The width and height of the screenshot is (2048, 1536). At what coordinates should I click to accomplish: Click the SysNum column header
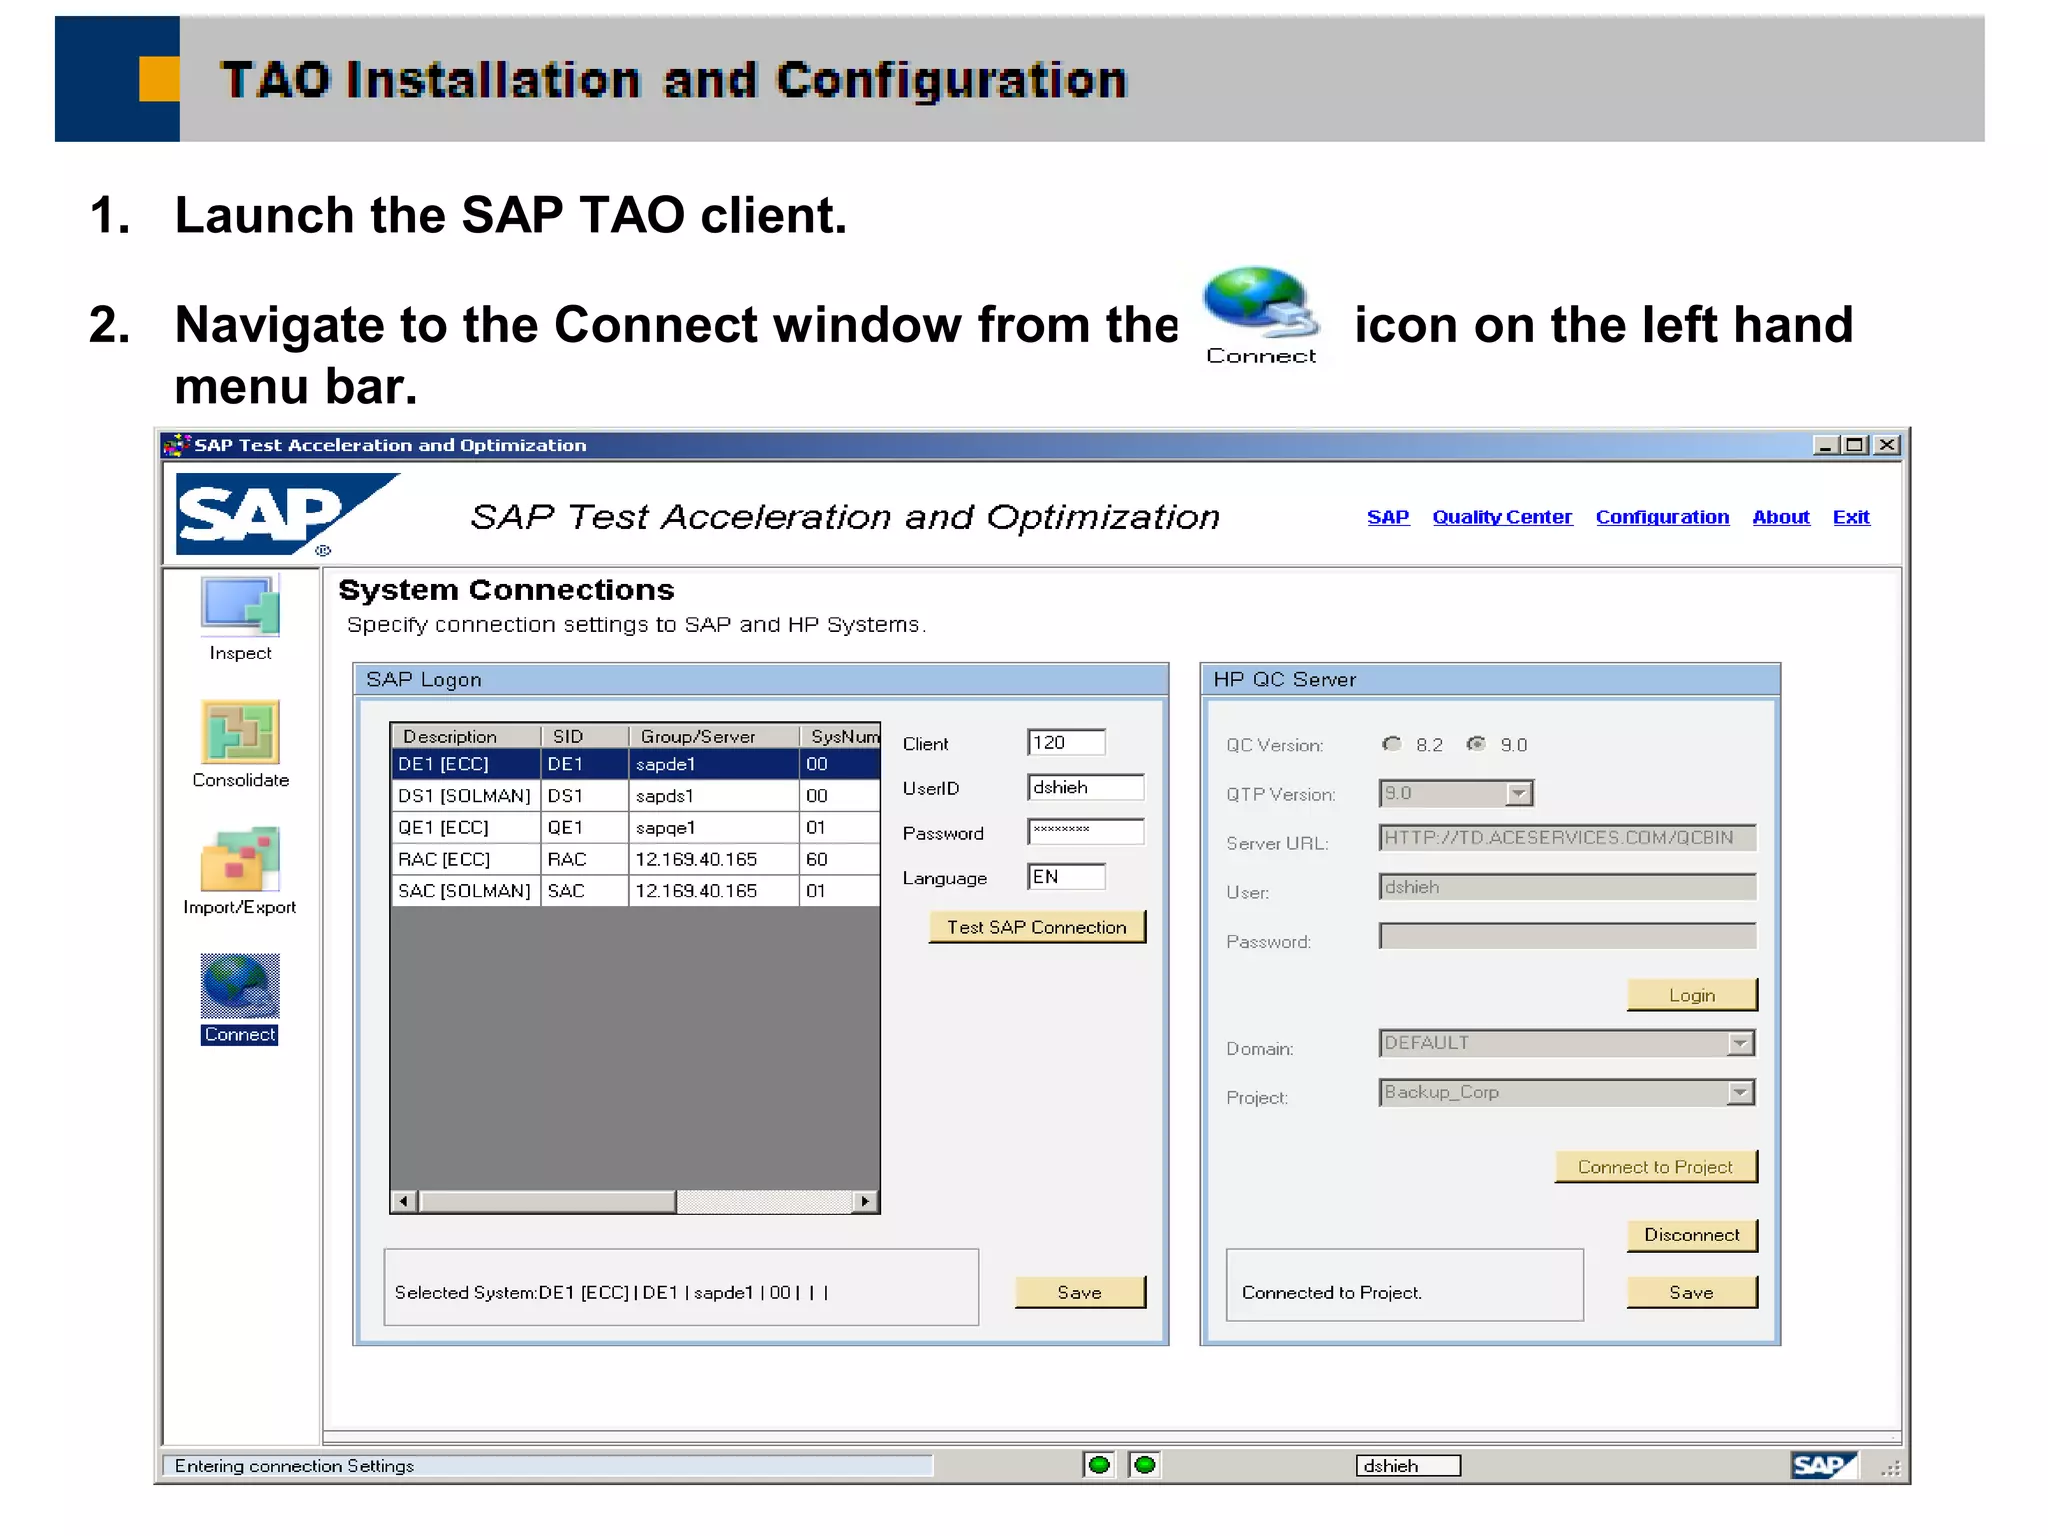pos(840,736)
